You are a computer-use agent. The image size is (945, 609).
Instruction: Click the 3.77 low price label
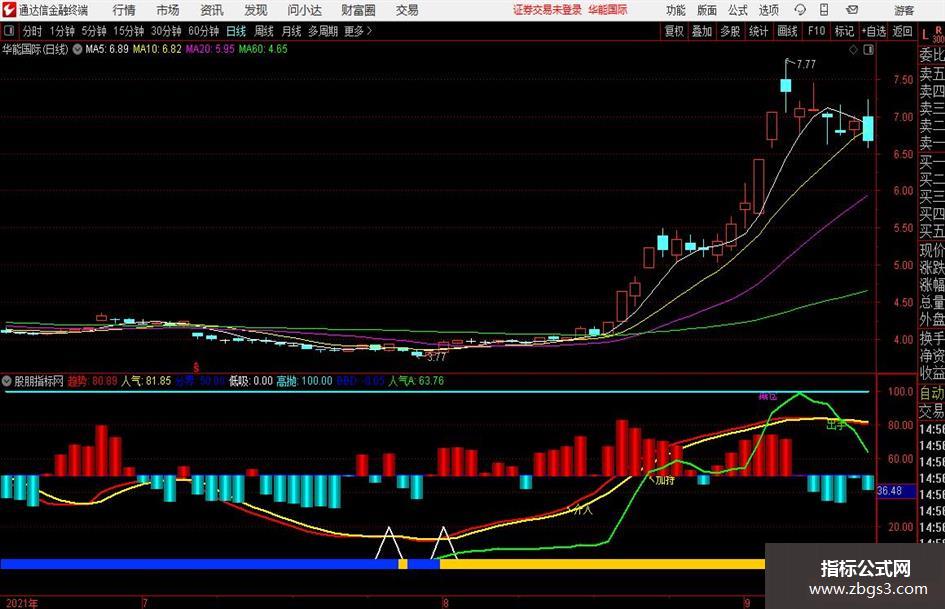436,357
